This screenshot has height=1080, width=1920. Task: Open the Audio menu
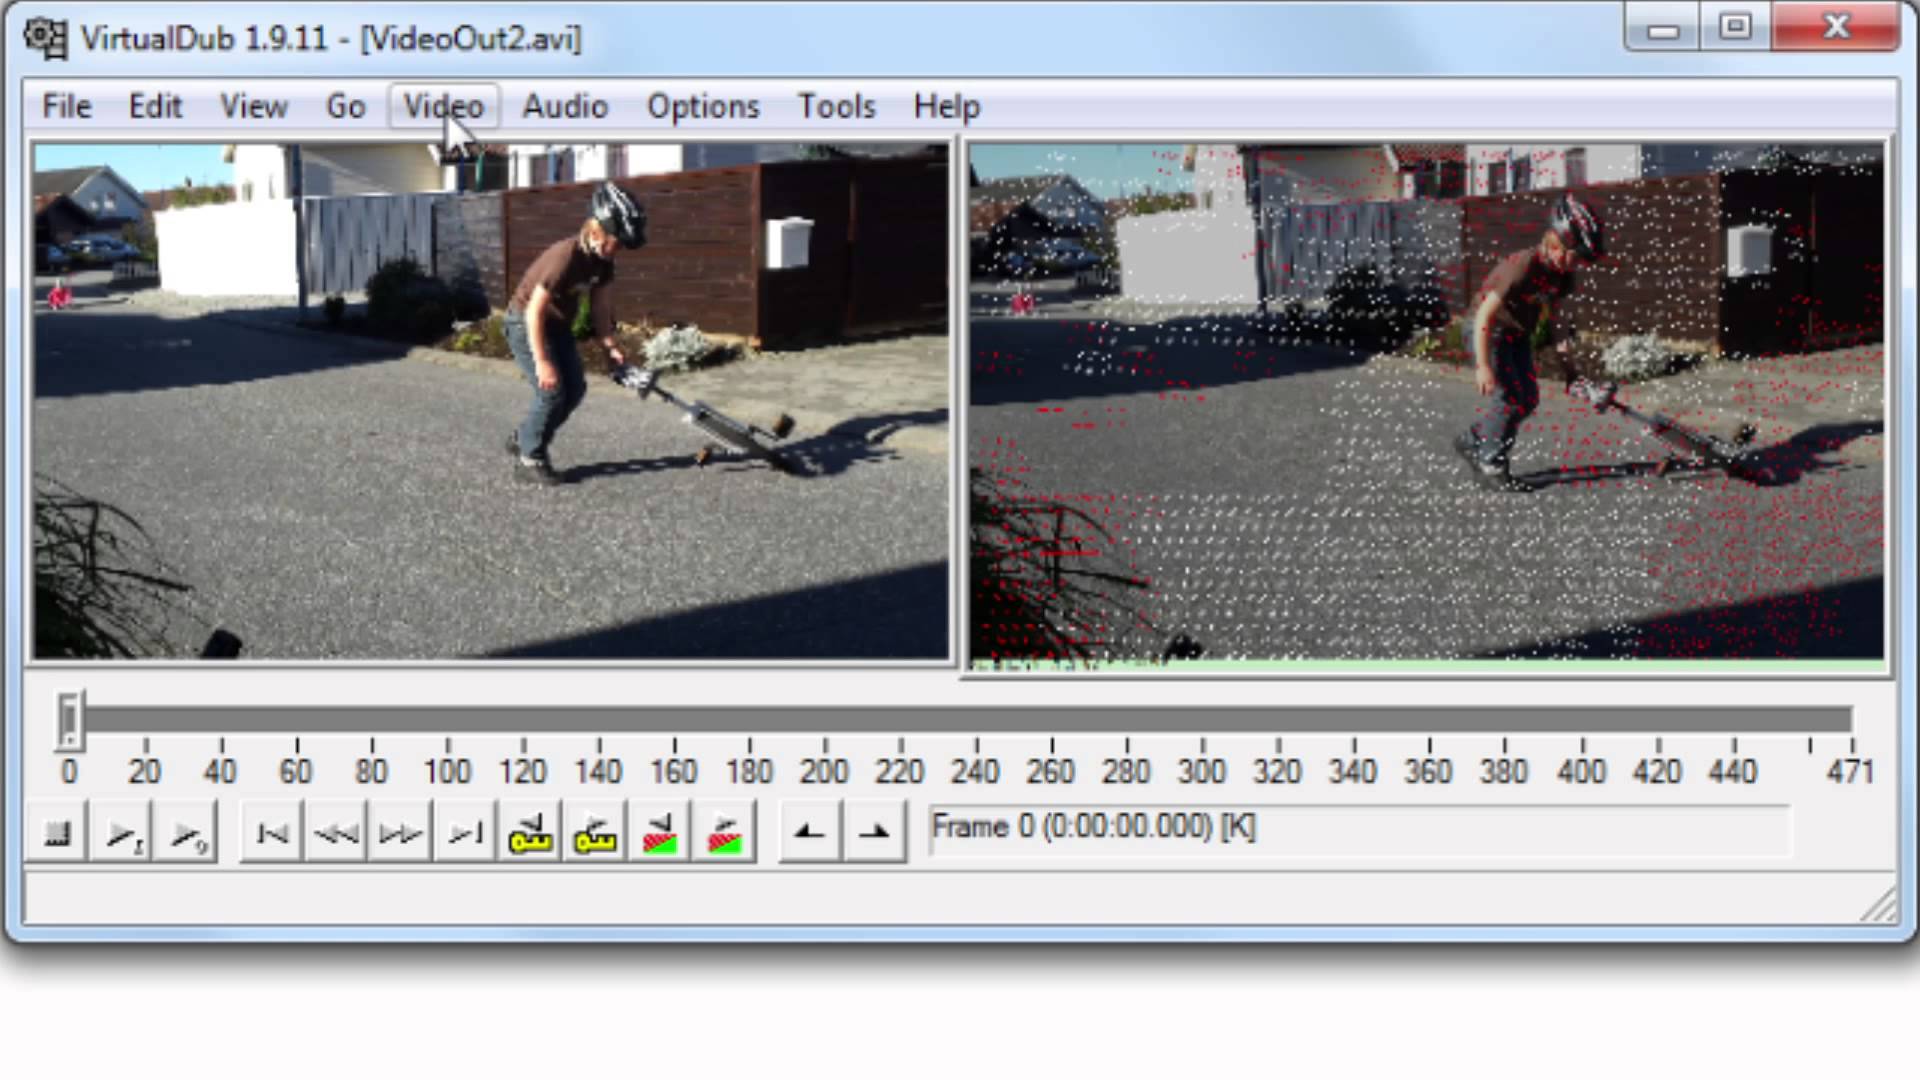point(565,106)
